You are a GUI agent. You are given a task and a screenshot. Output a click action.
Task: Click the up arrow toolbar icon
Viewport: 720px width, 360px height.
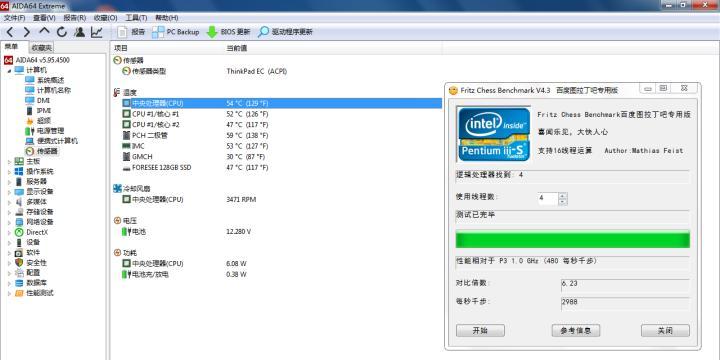pyautogui.click(x=44, y=32)
